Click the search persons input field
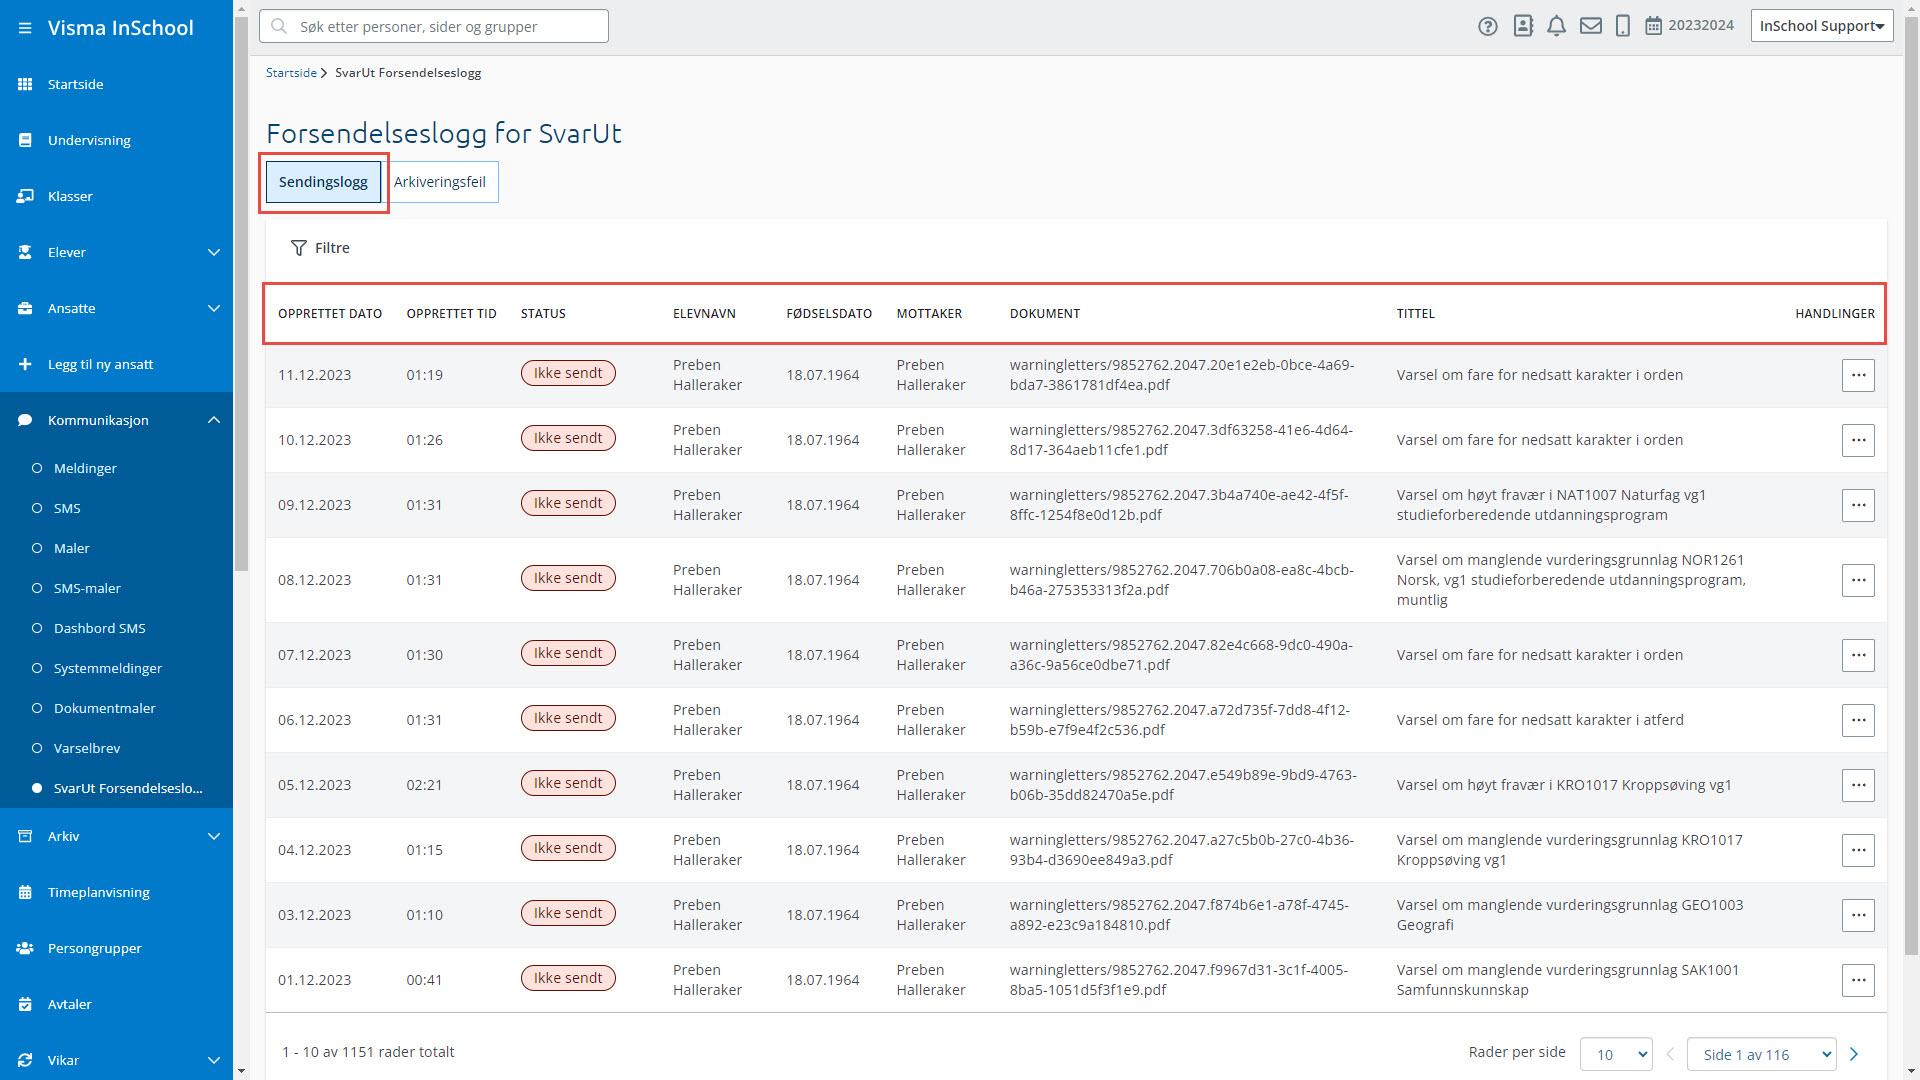The height and width of the screenshot is (1080, 1920). point(434,26)
